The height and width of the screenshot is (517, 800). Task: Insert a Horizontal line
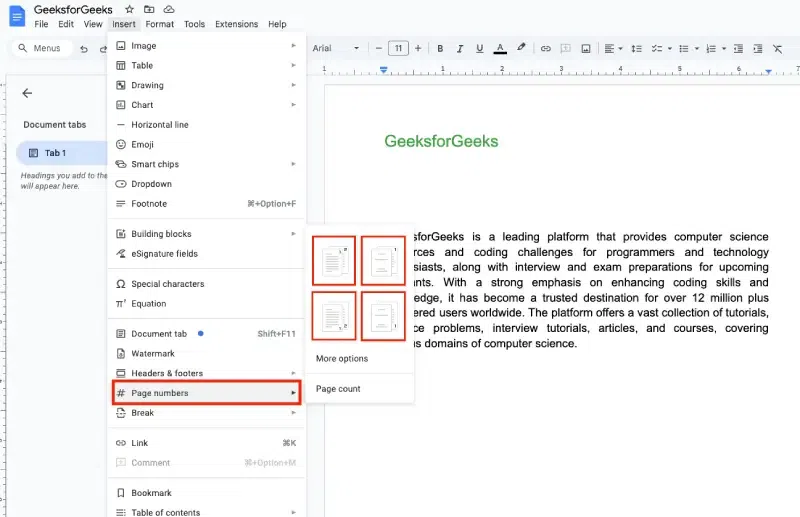pyautogui.click(x=206, y=125)
